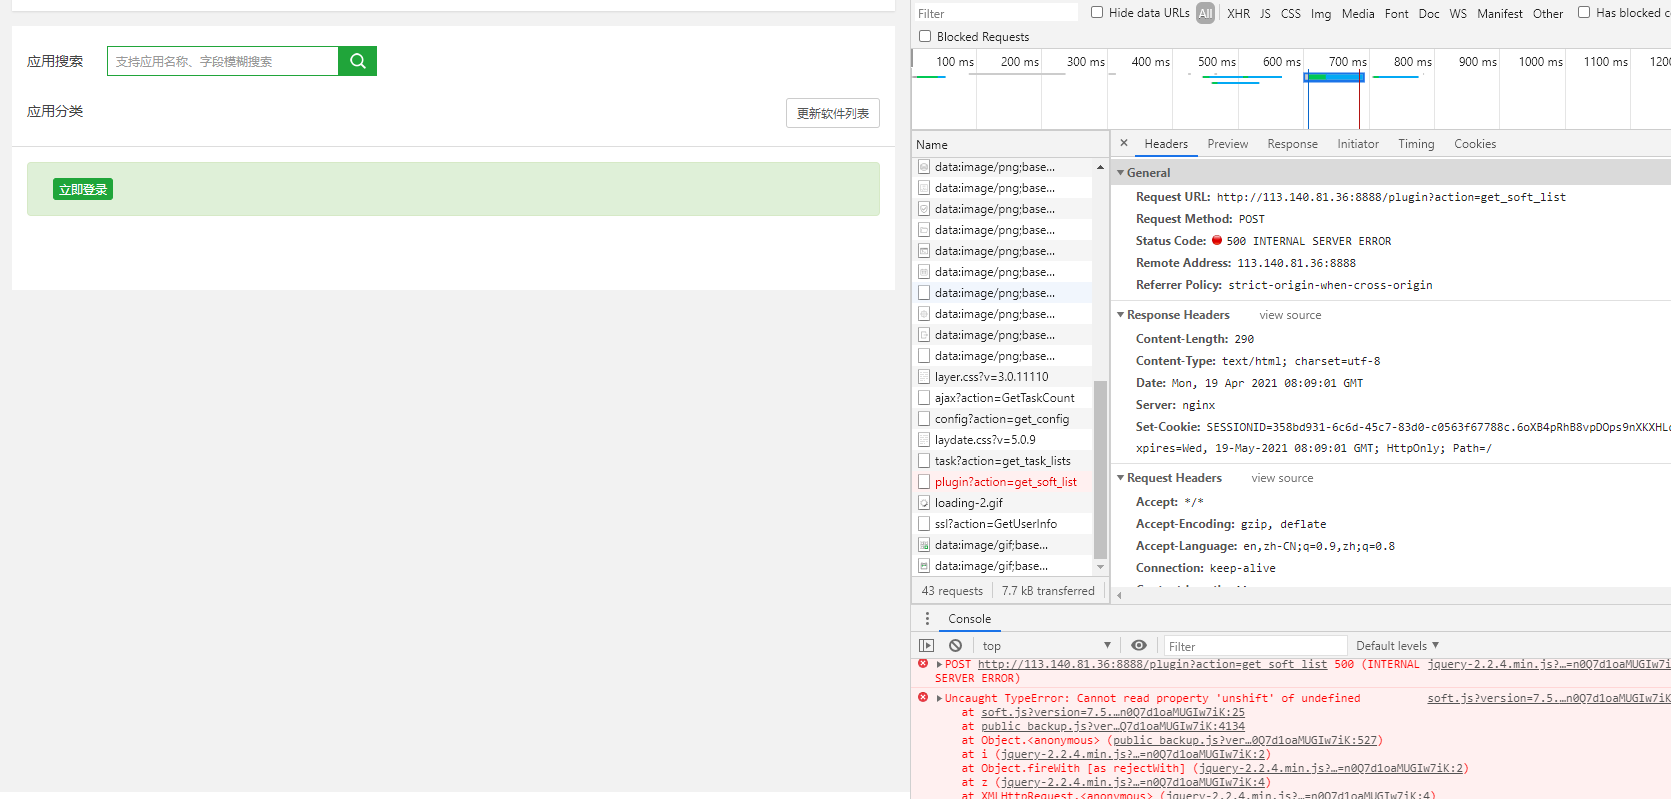Click file icon of loading-2.gif row
Screen dimensions: 1671x799
(924, 503)
